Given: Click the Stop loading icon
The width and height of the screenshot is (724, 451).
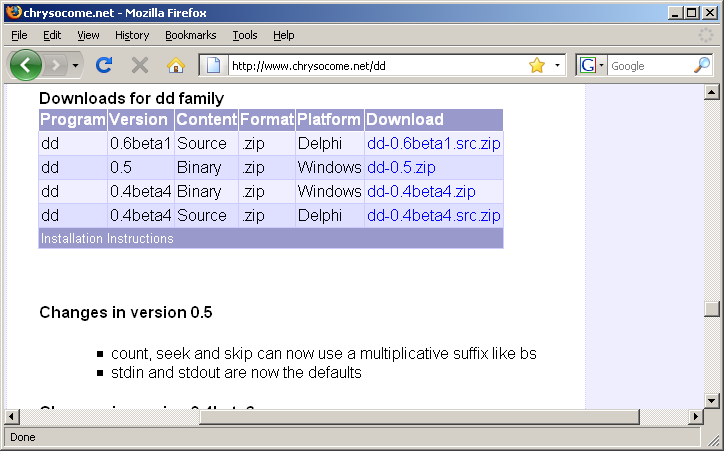Looking at the screenshot, I should pyautogui.click(x=140, y=65).
